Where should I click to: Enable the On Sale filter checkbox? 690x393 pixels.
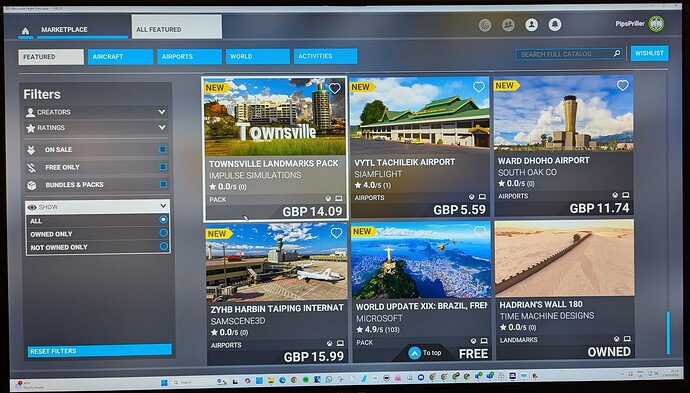tap(163, 150)
